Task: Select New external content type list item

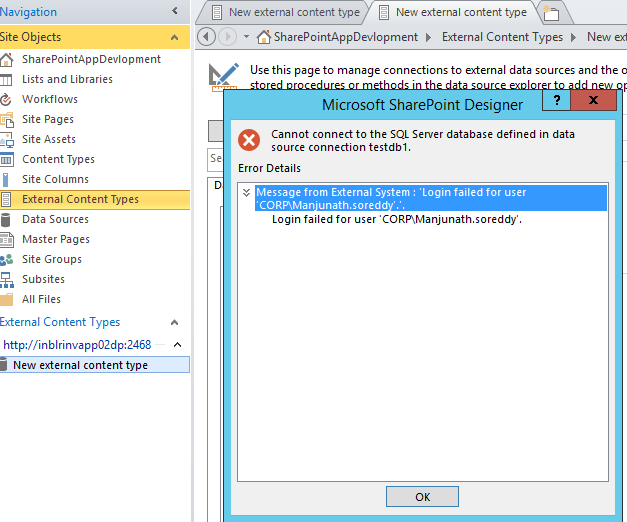Action: [x=95, y=365]
